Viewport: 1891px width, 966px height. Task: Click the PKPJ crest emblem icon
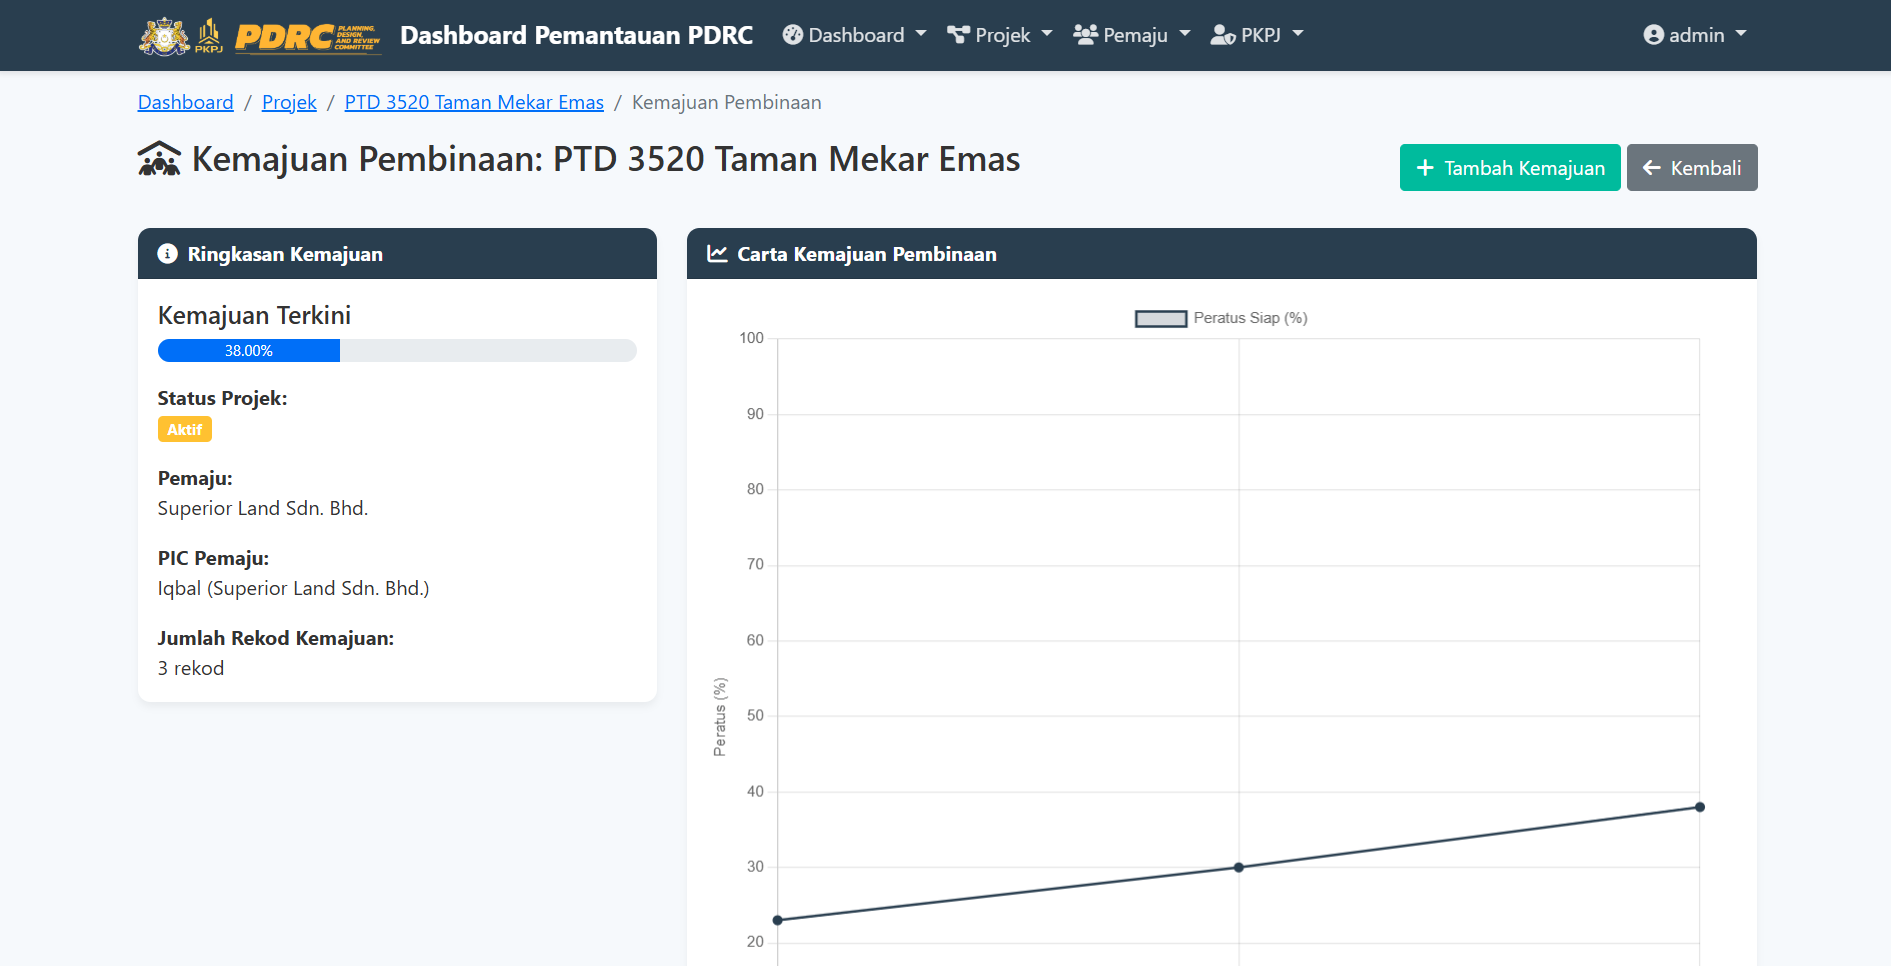pos(164,36)
